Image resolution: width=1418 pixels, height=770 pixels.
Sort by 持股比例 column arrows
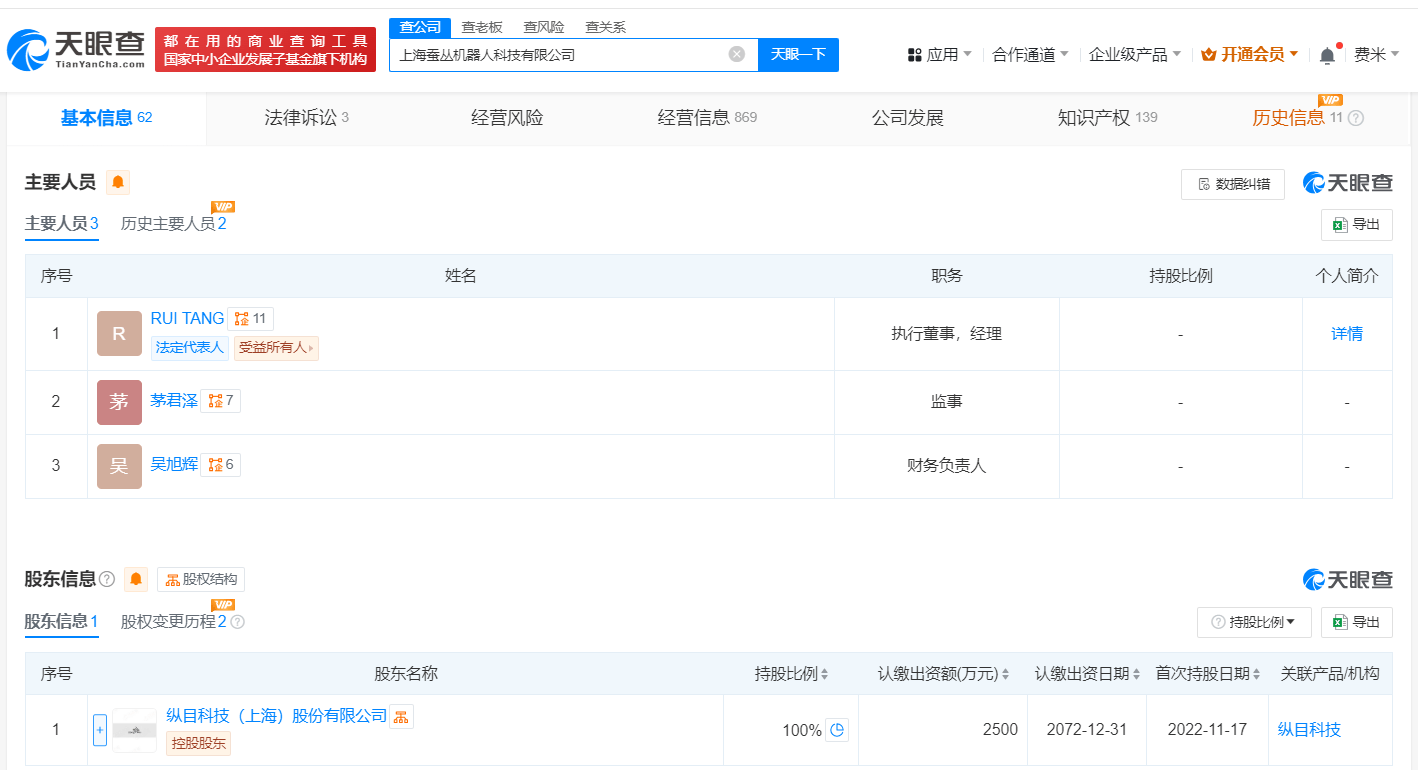pos(825,674)
